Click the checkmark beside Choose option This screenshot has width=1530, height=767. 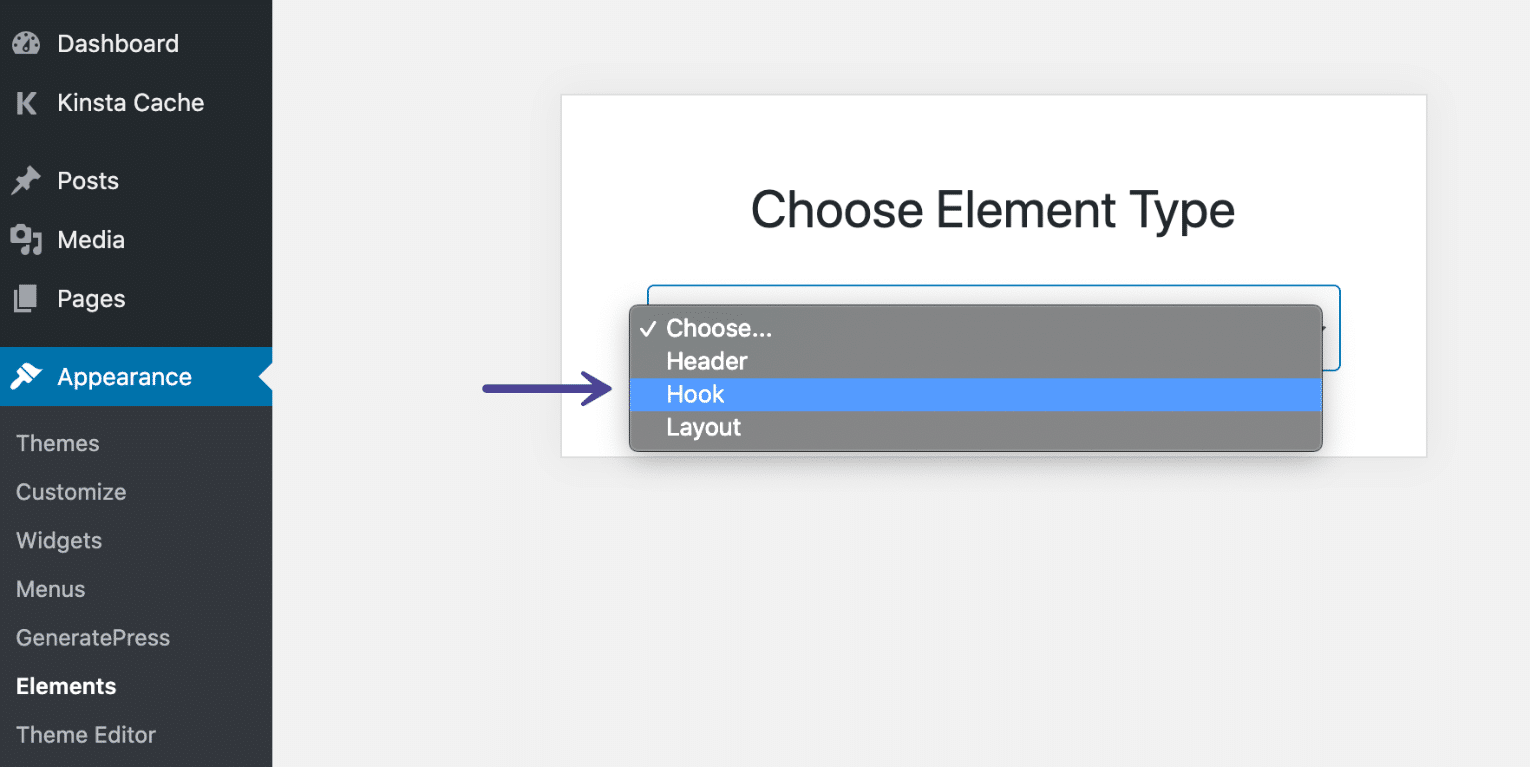(648, 328)
